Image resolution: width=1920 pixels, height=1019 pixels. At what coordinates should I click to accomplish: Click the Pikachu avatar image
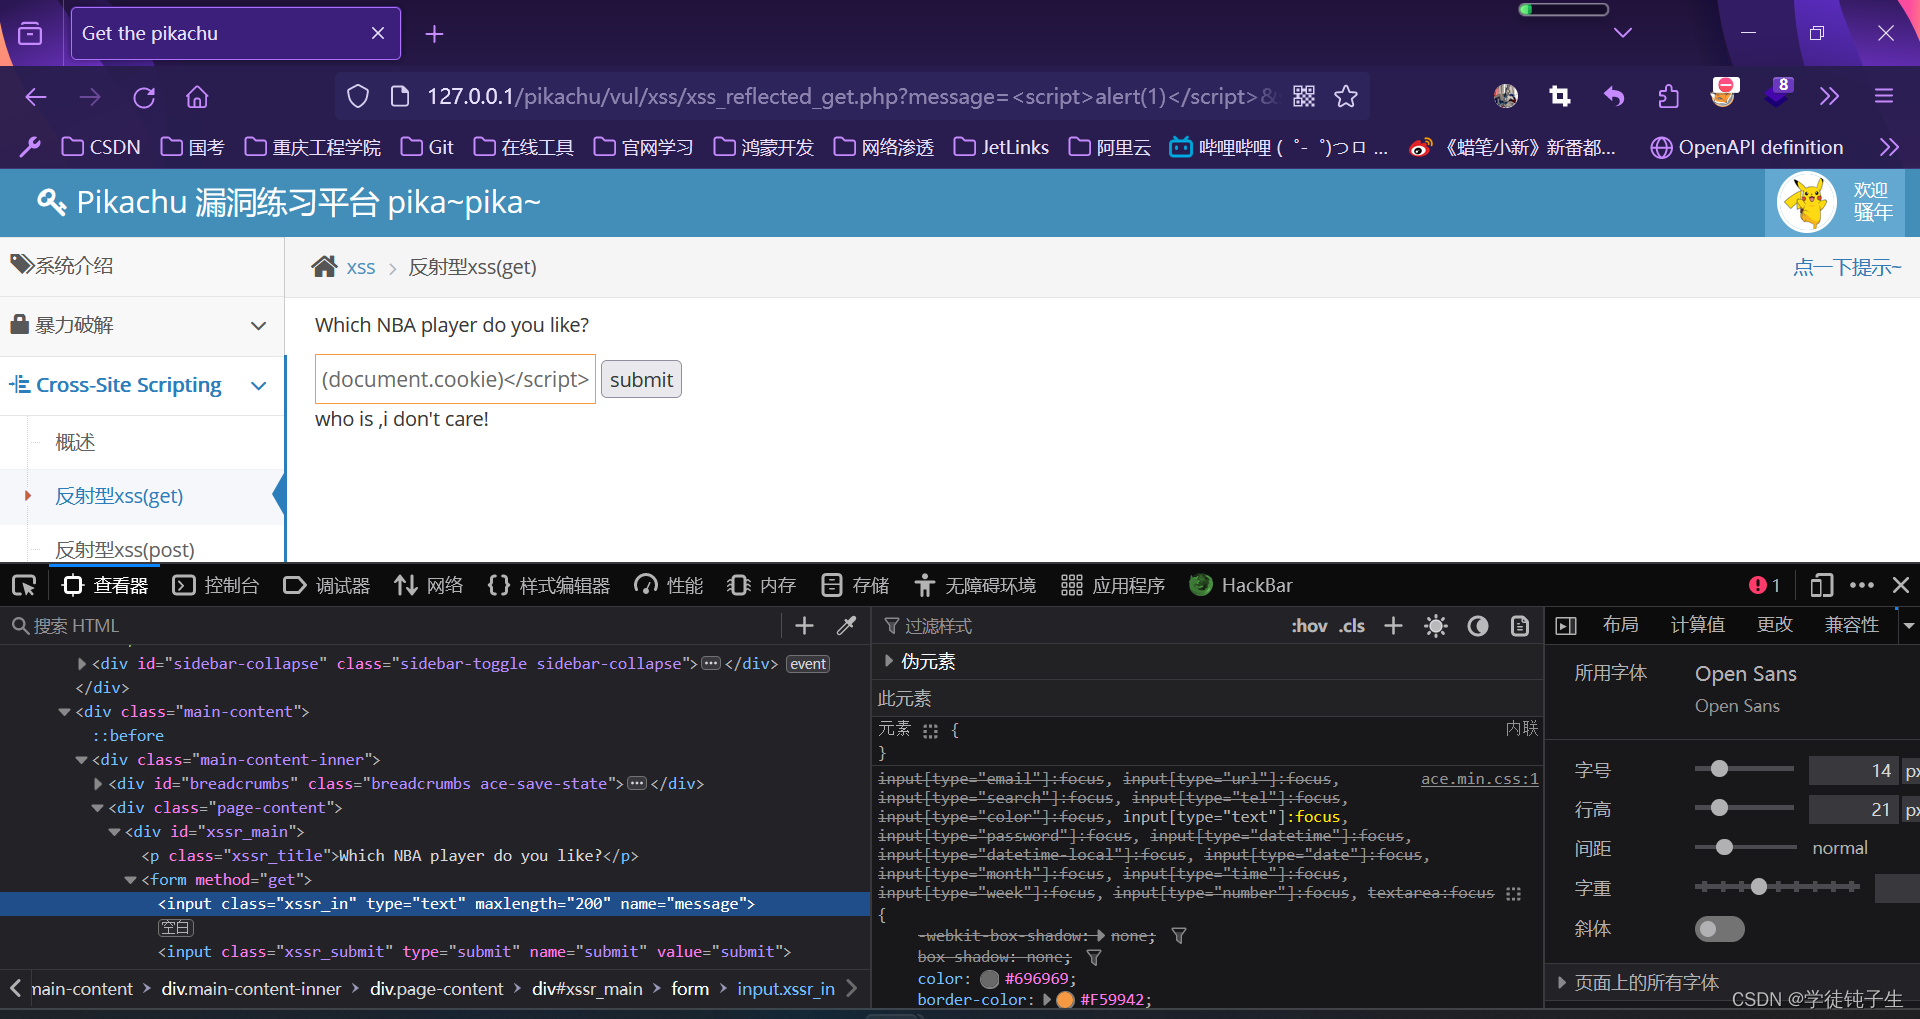[x=1807, y=202]
